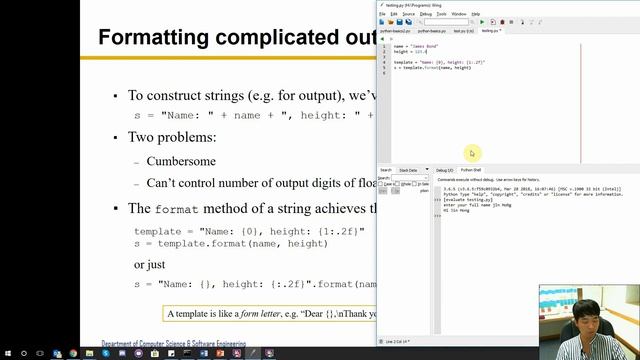The width and height of the screenshot is (640, 360).
Task: Click the green back navigation arrow in editor
Action: [382, 39]
